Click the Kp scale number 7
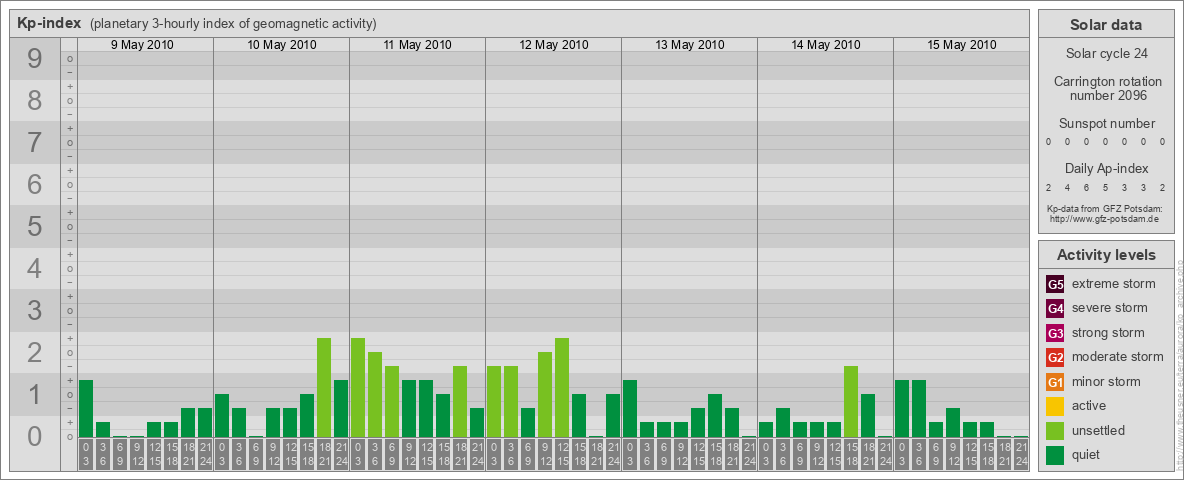 pyautogui.click(x=34, y=142)
